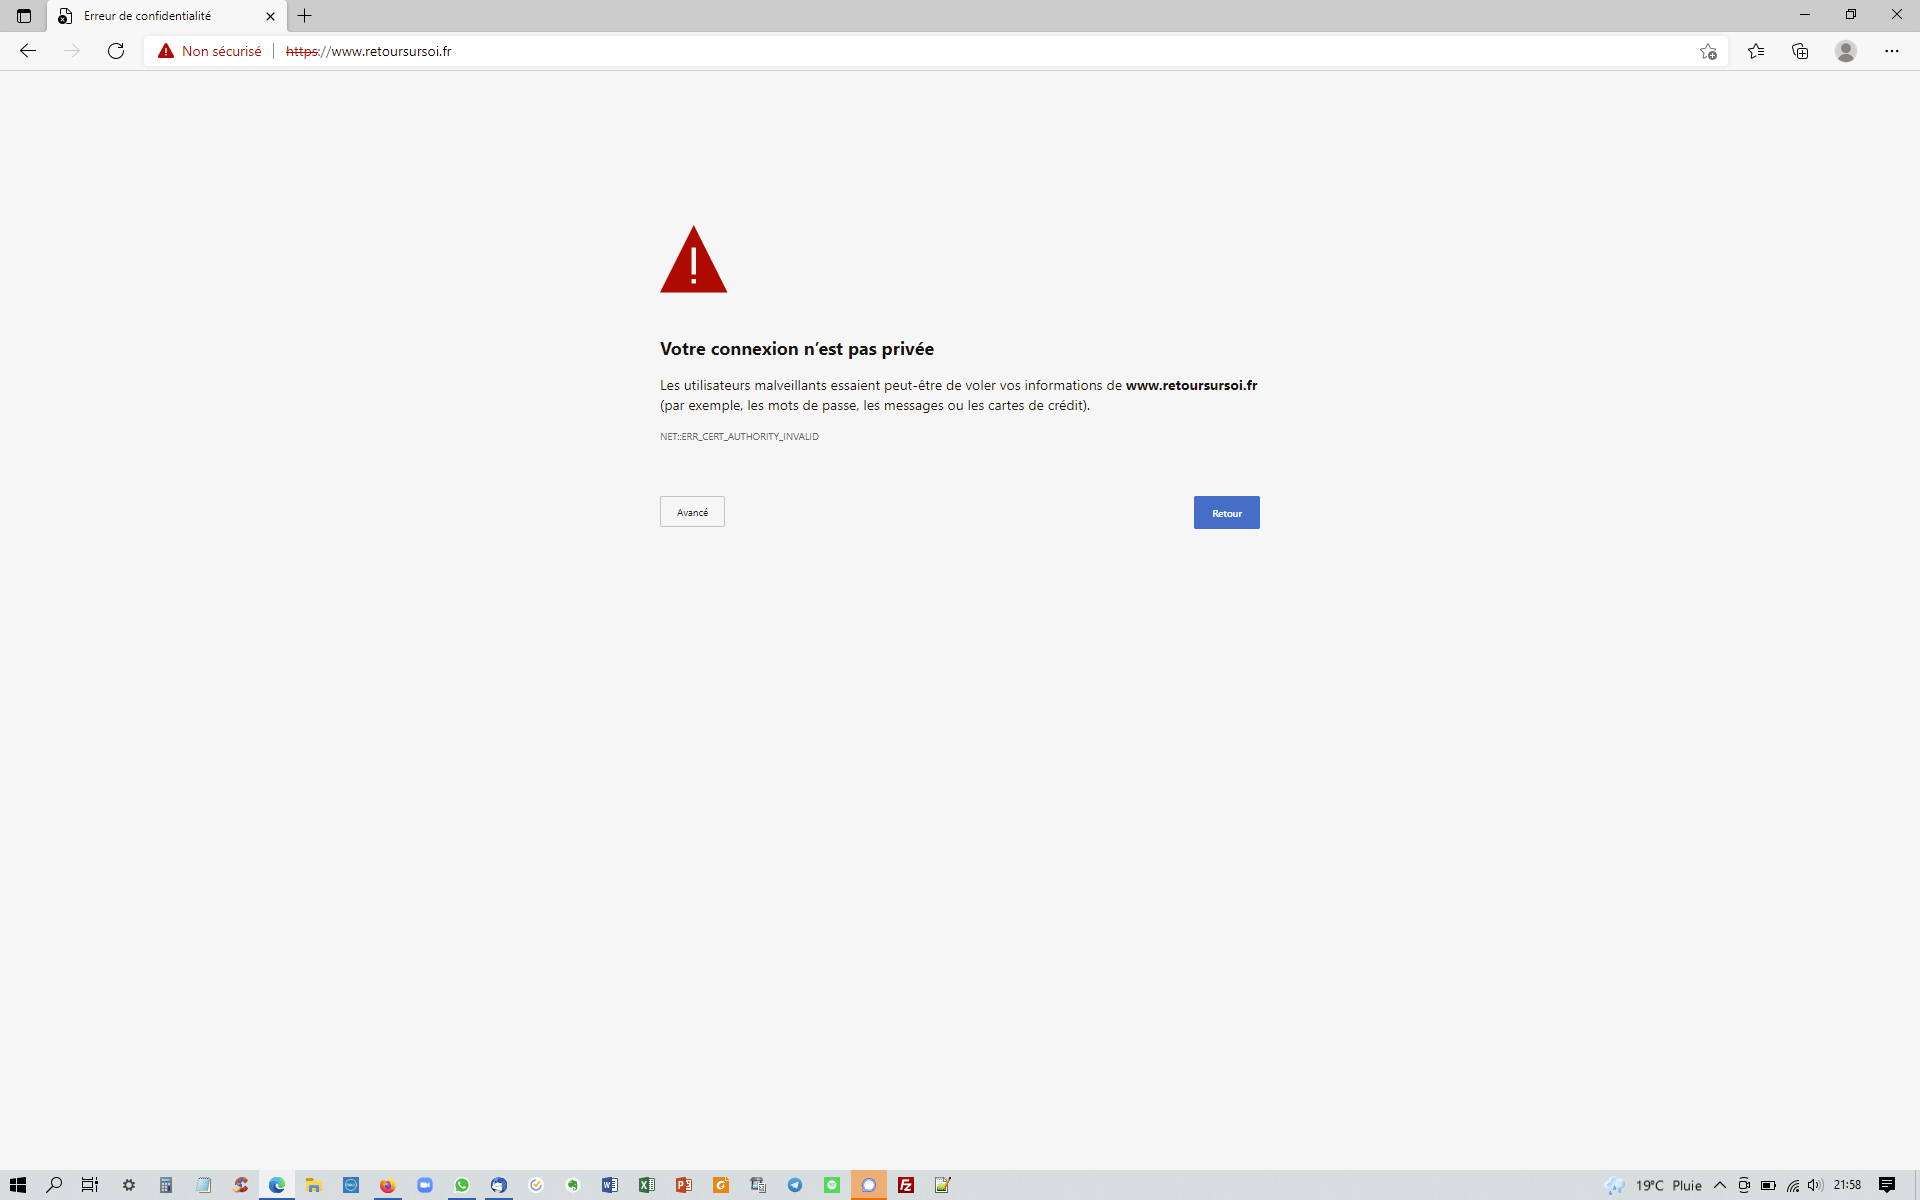The width and height of the screenshot is (1920, 1200).
Task: Open the Favorites list icon
Action: [1756, 51]
